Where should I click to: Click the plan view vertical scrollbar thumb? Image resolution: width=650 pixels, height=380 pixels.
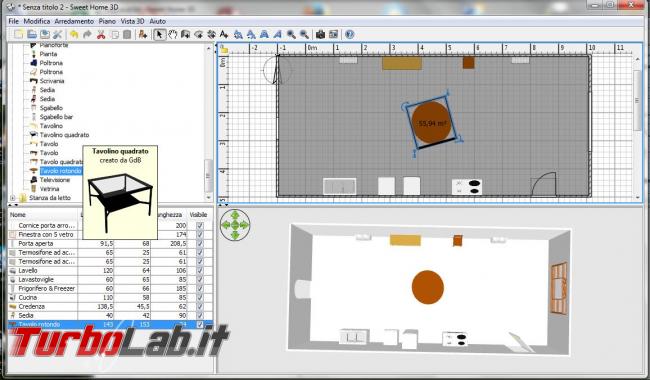[x=638, y=100]
